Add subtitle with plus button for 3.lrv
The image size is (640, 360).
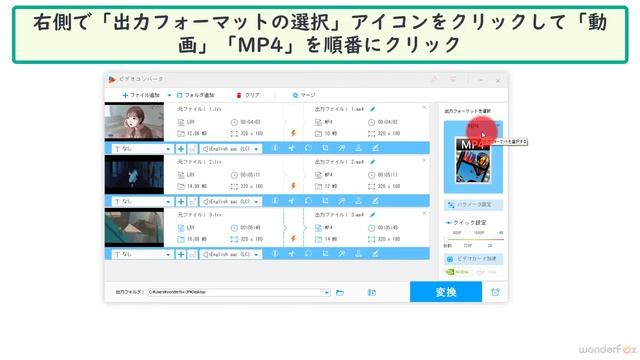tap(181, 254)
